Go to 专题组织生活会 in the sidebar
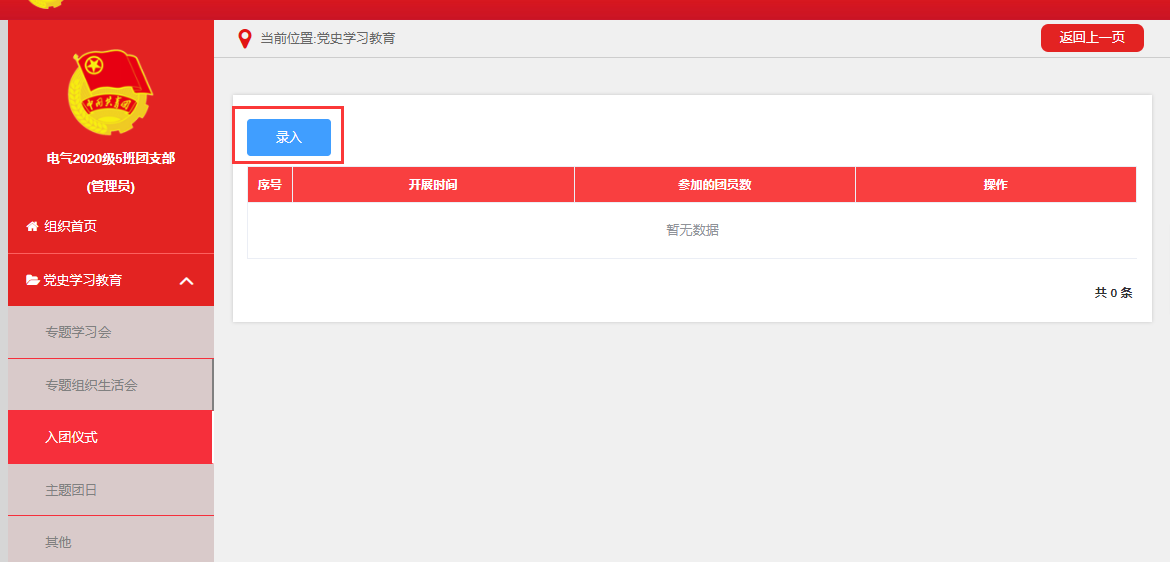Screen dimensions: 1170x562 point(91,385)
